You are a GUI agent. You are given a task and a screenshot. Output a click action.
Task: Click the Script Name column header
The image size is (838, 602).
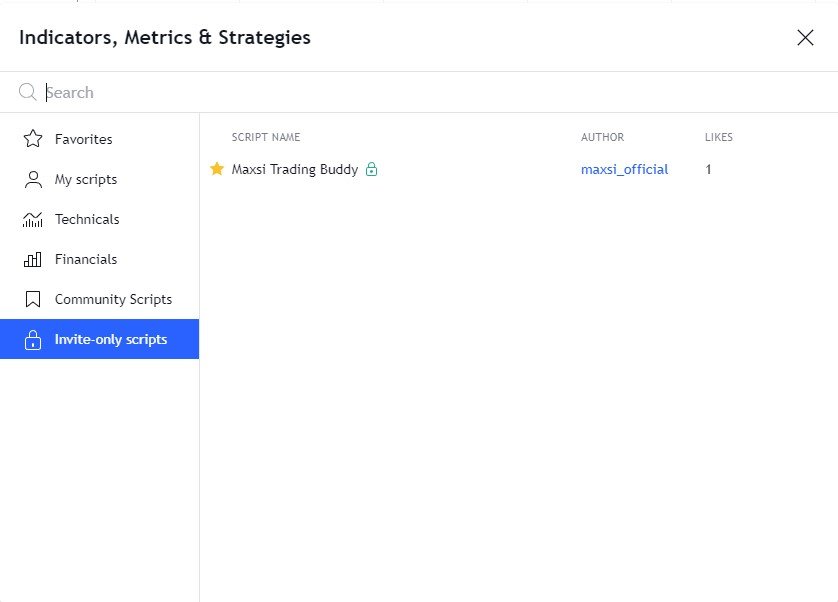click(x=266, y=137)
